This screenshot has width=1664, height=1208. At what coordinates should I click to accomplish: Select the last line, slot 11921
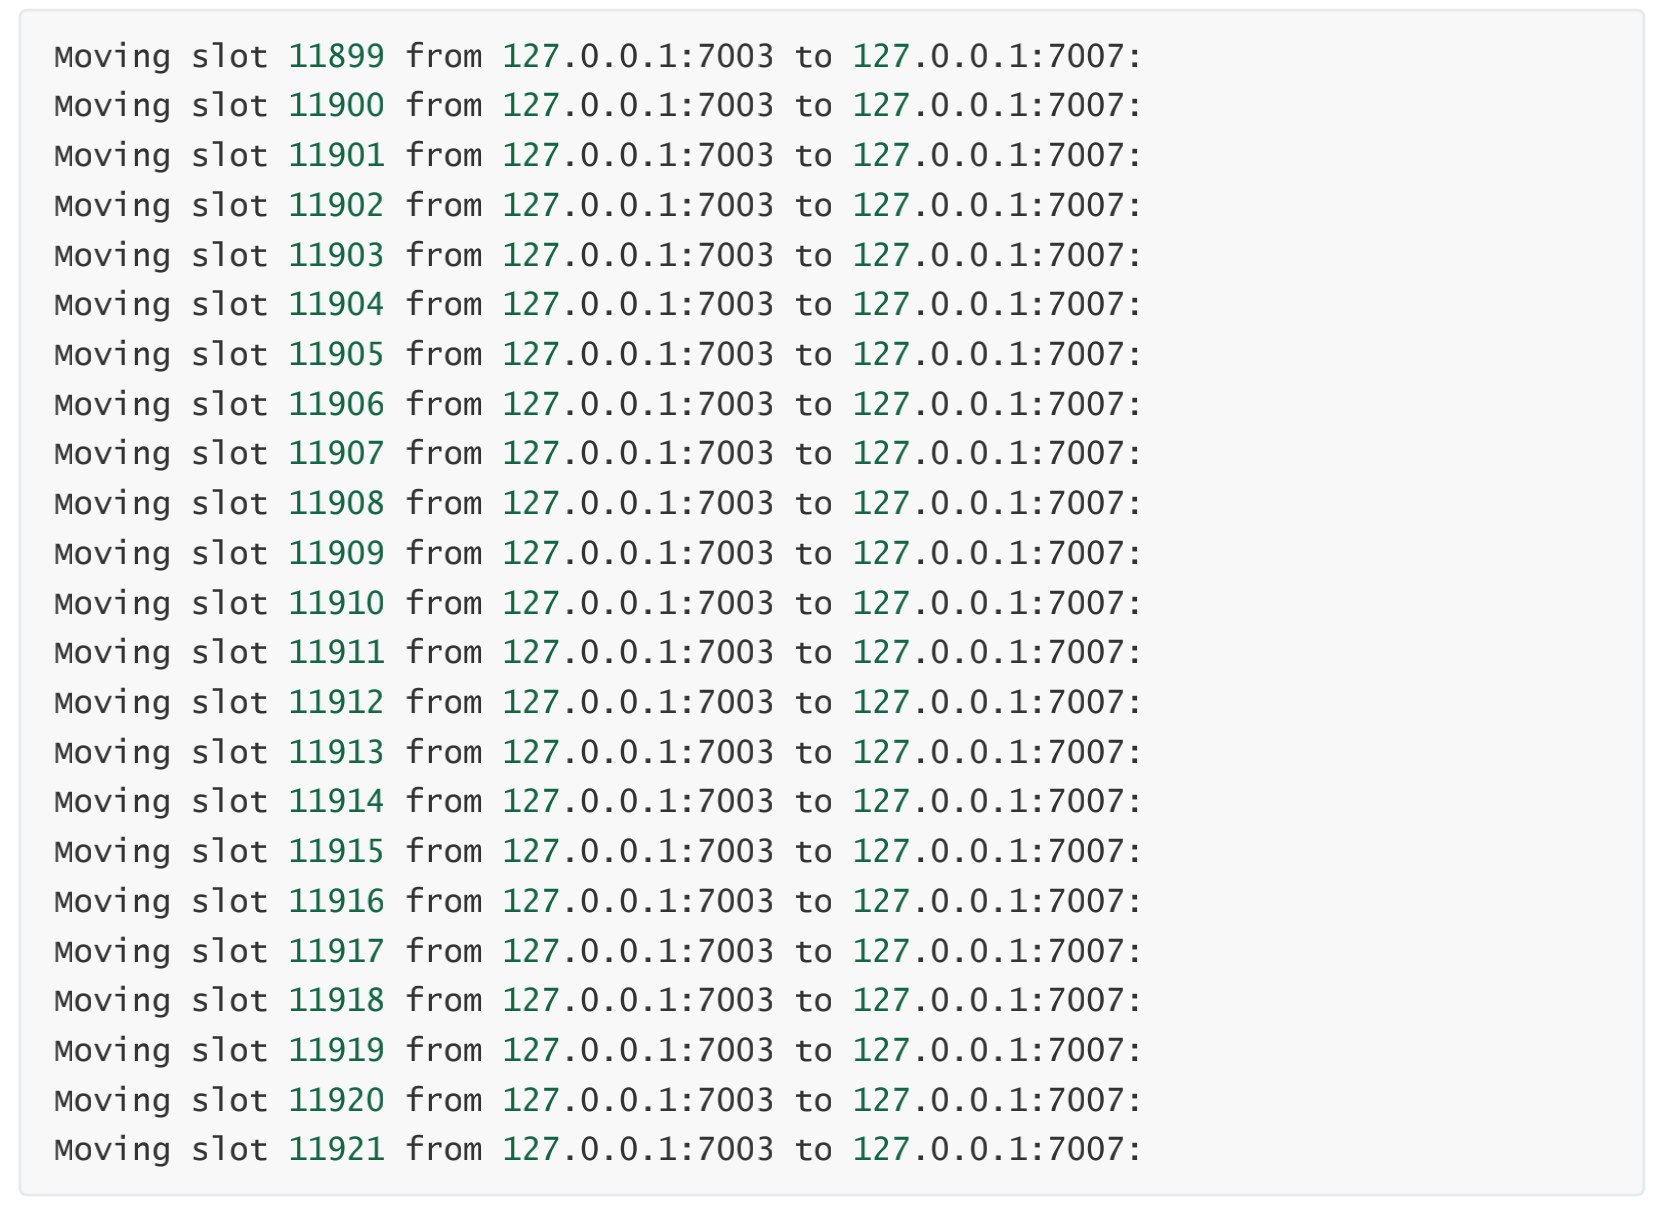coord(598,1150)
